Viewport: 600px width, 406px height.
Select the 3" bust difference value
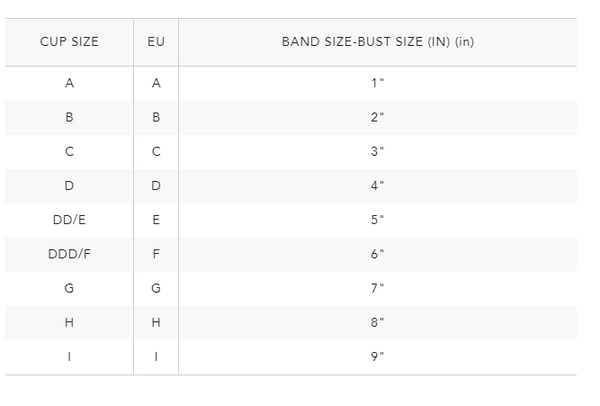coord(377,152)
